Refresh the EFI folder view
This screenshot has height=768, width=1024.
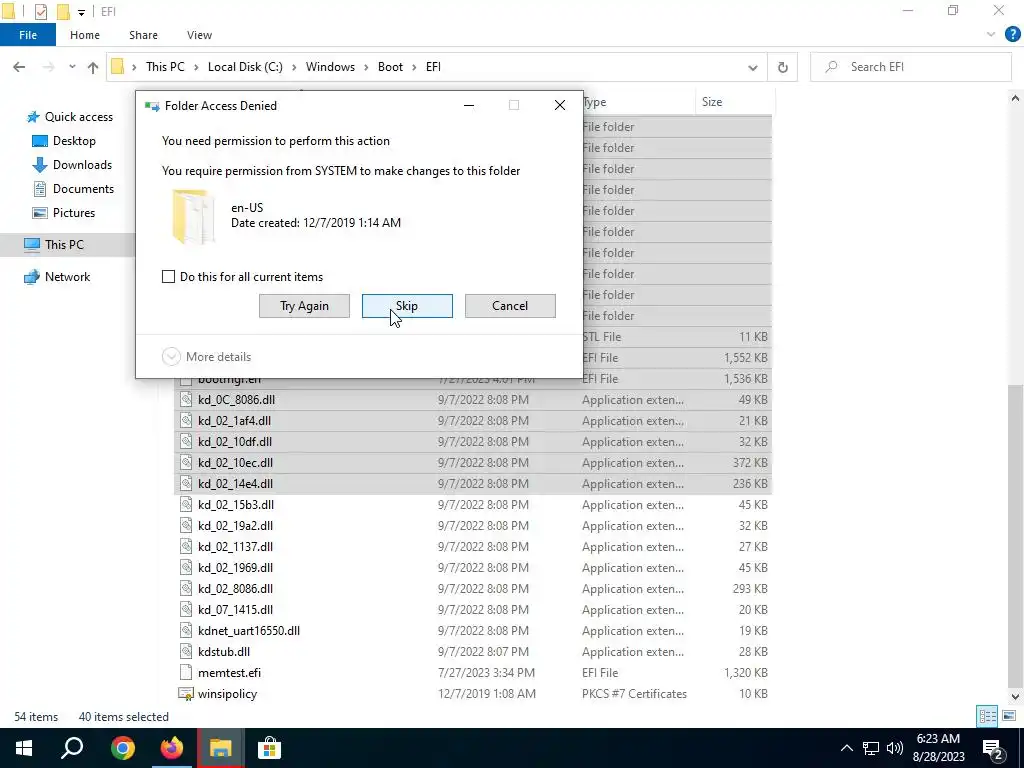click(x=782, y=67)
